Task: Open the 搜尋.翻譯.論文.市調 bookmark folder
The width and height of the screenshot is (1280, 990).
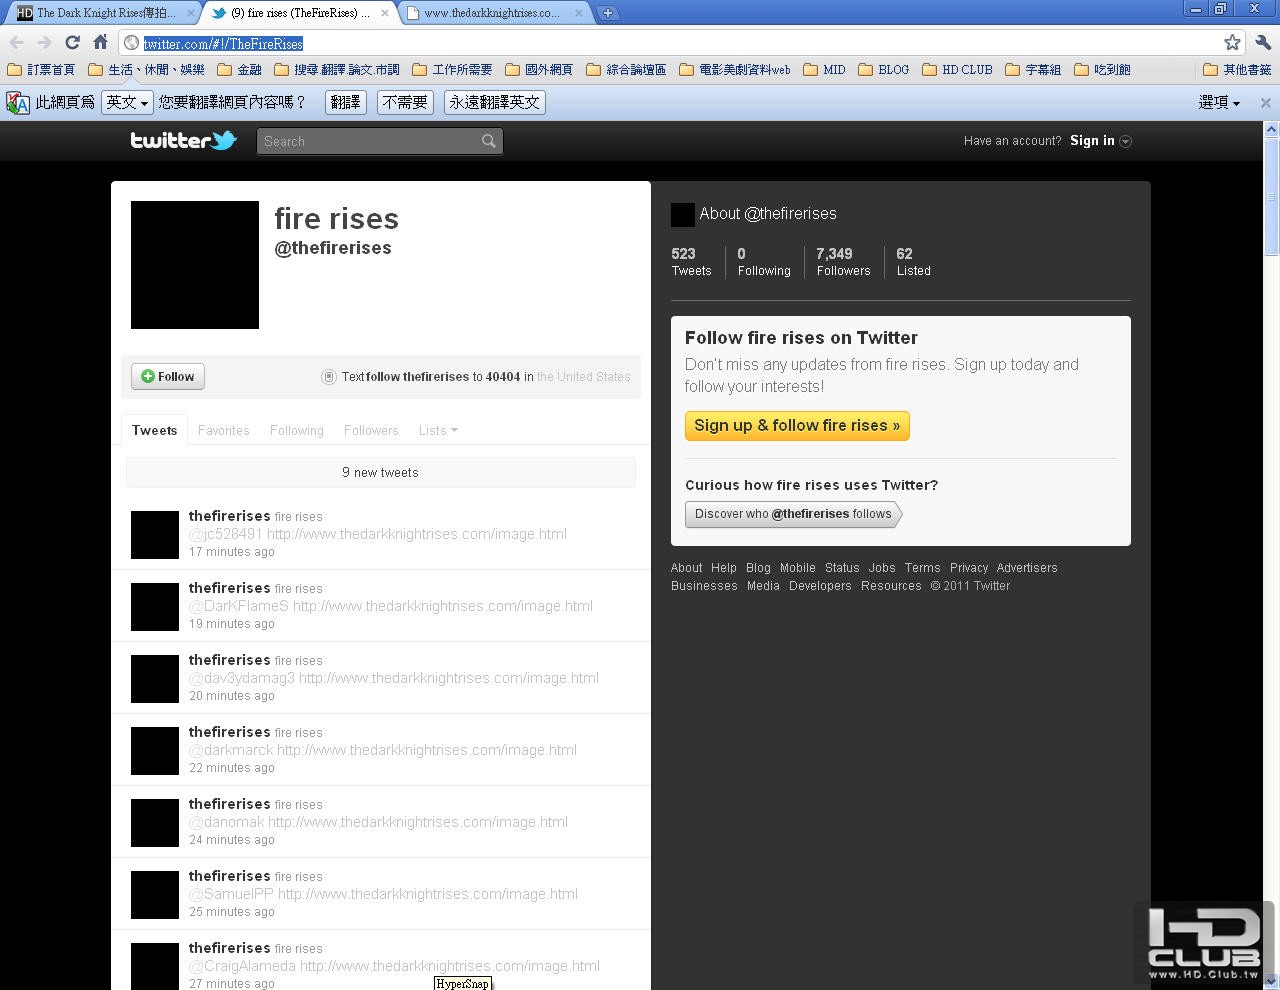Action: 337,70
